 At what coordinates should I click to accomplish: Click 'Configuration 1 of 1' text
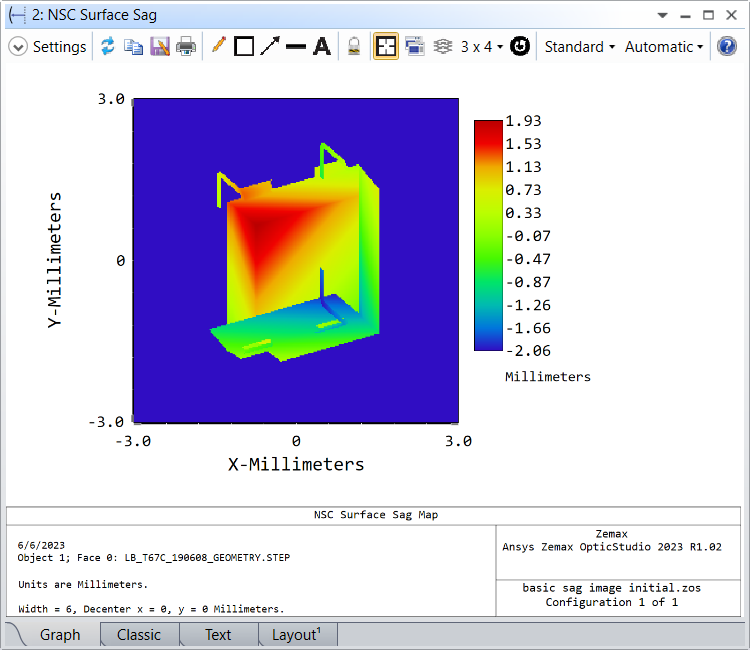[x=612, y=602]
